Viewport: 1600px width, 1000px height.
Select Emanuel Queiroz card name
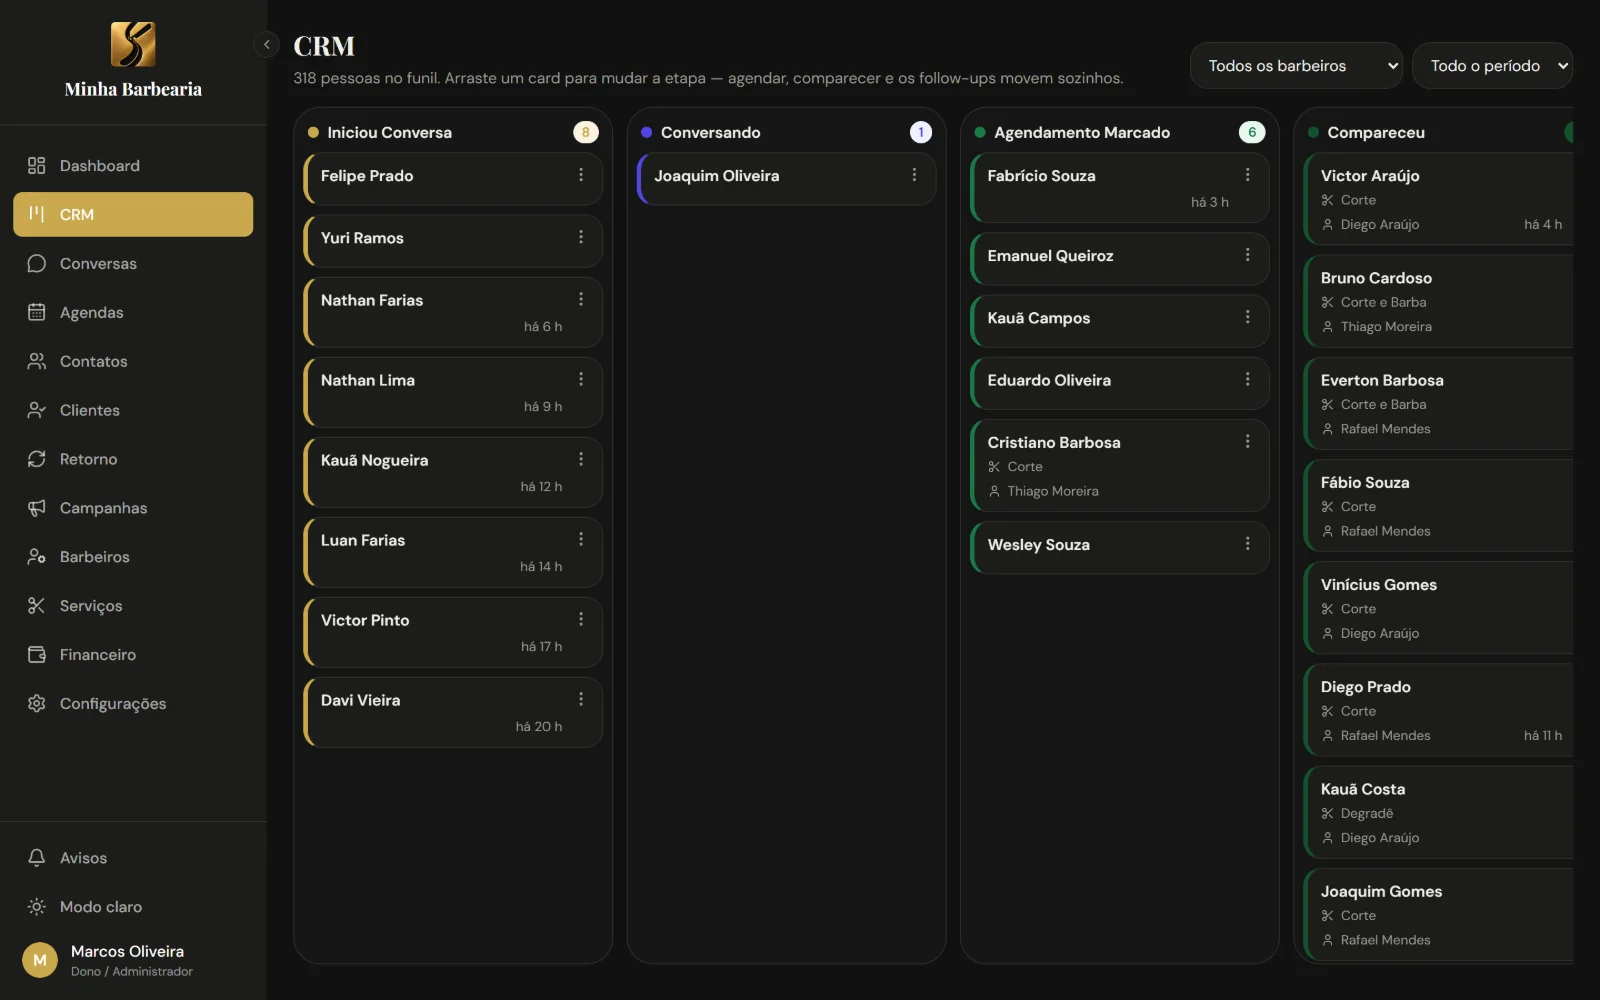[1050, 256]
